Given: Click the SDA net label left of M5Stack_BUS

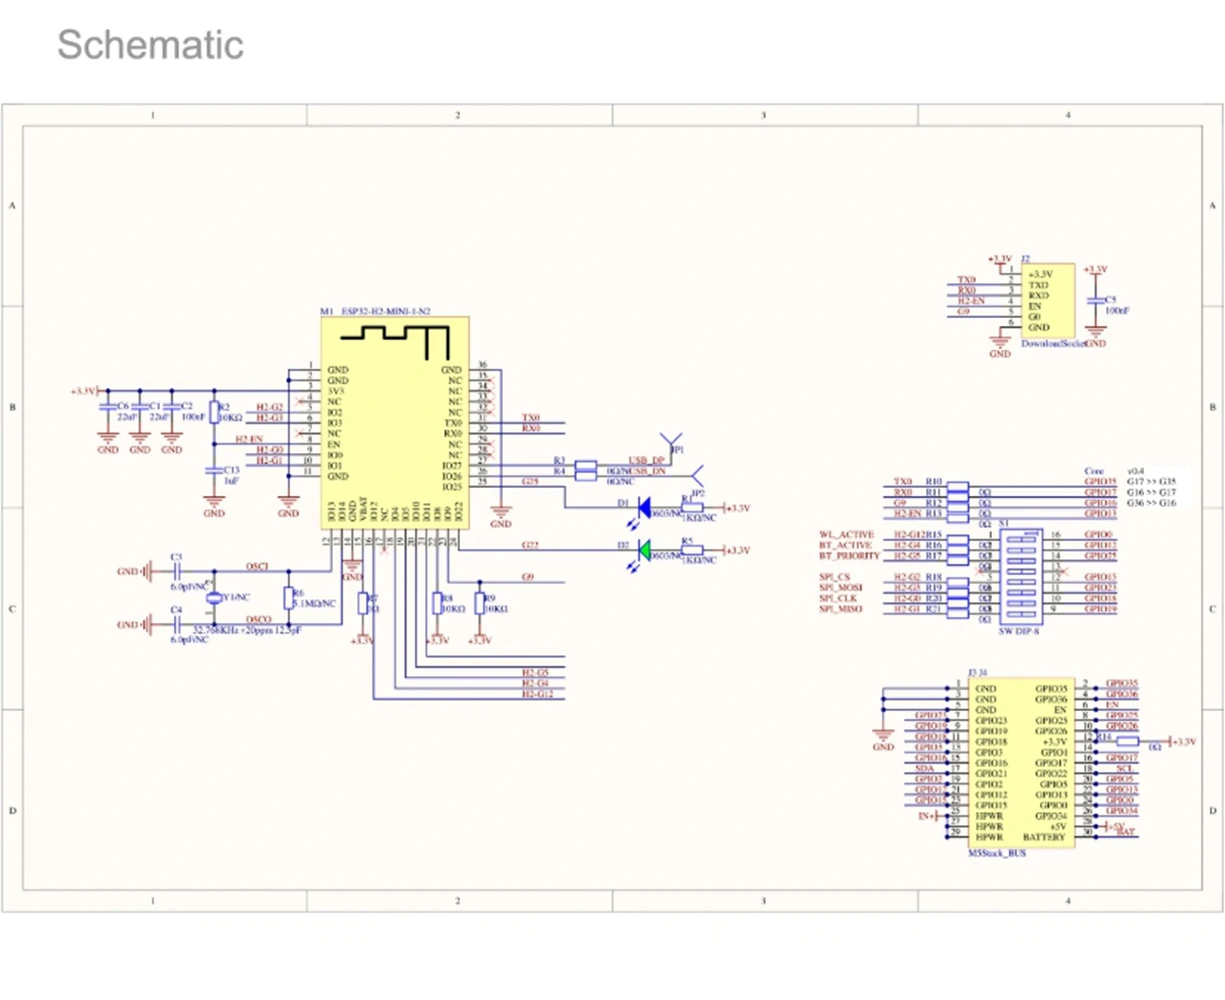Looking at the screenshot, I should [924, 768].
